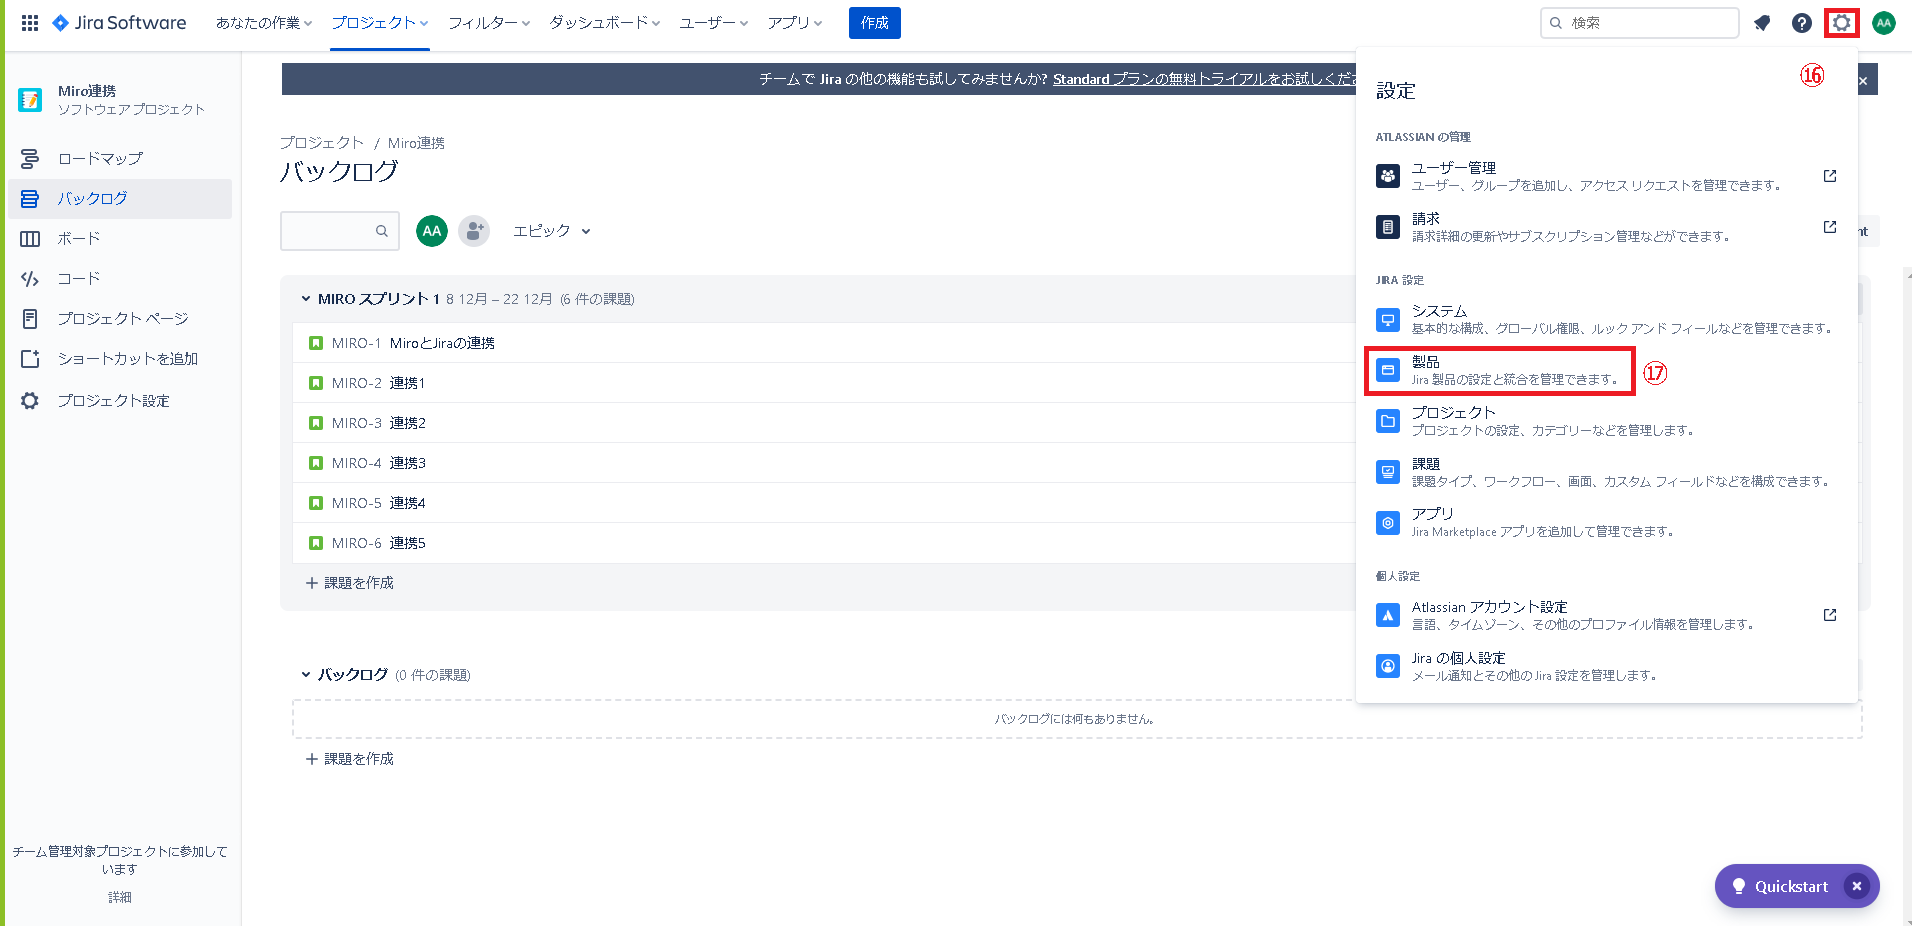Dismiss the Quickstart panel with X
Image resolution: width=1912 pixels, height=926 pixels.
coord(1856,886)
